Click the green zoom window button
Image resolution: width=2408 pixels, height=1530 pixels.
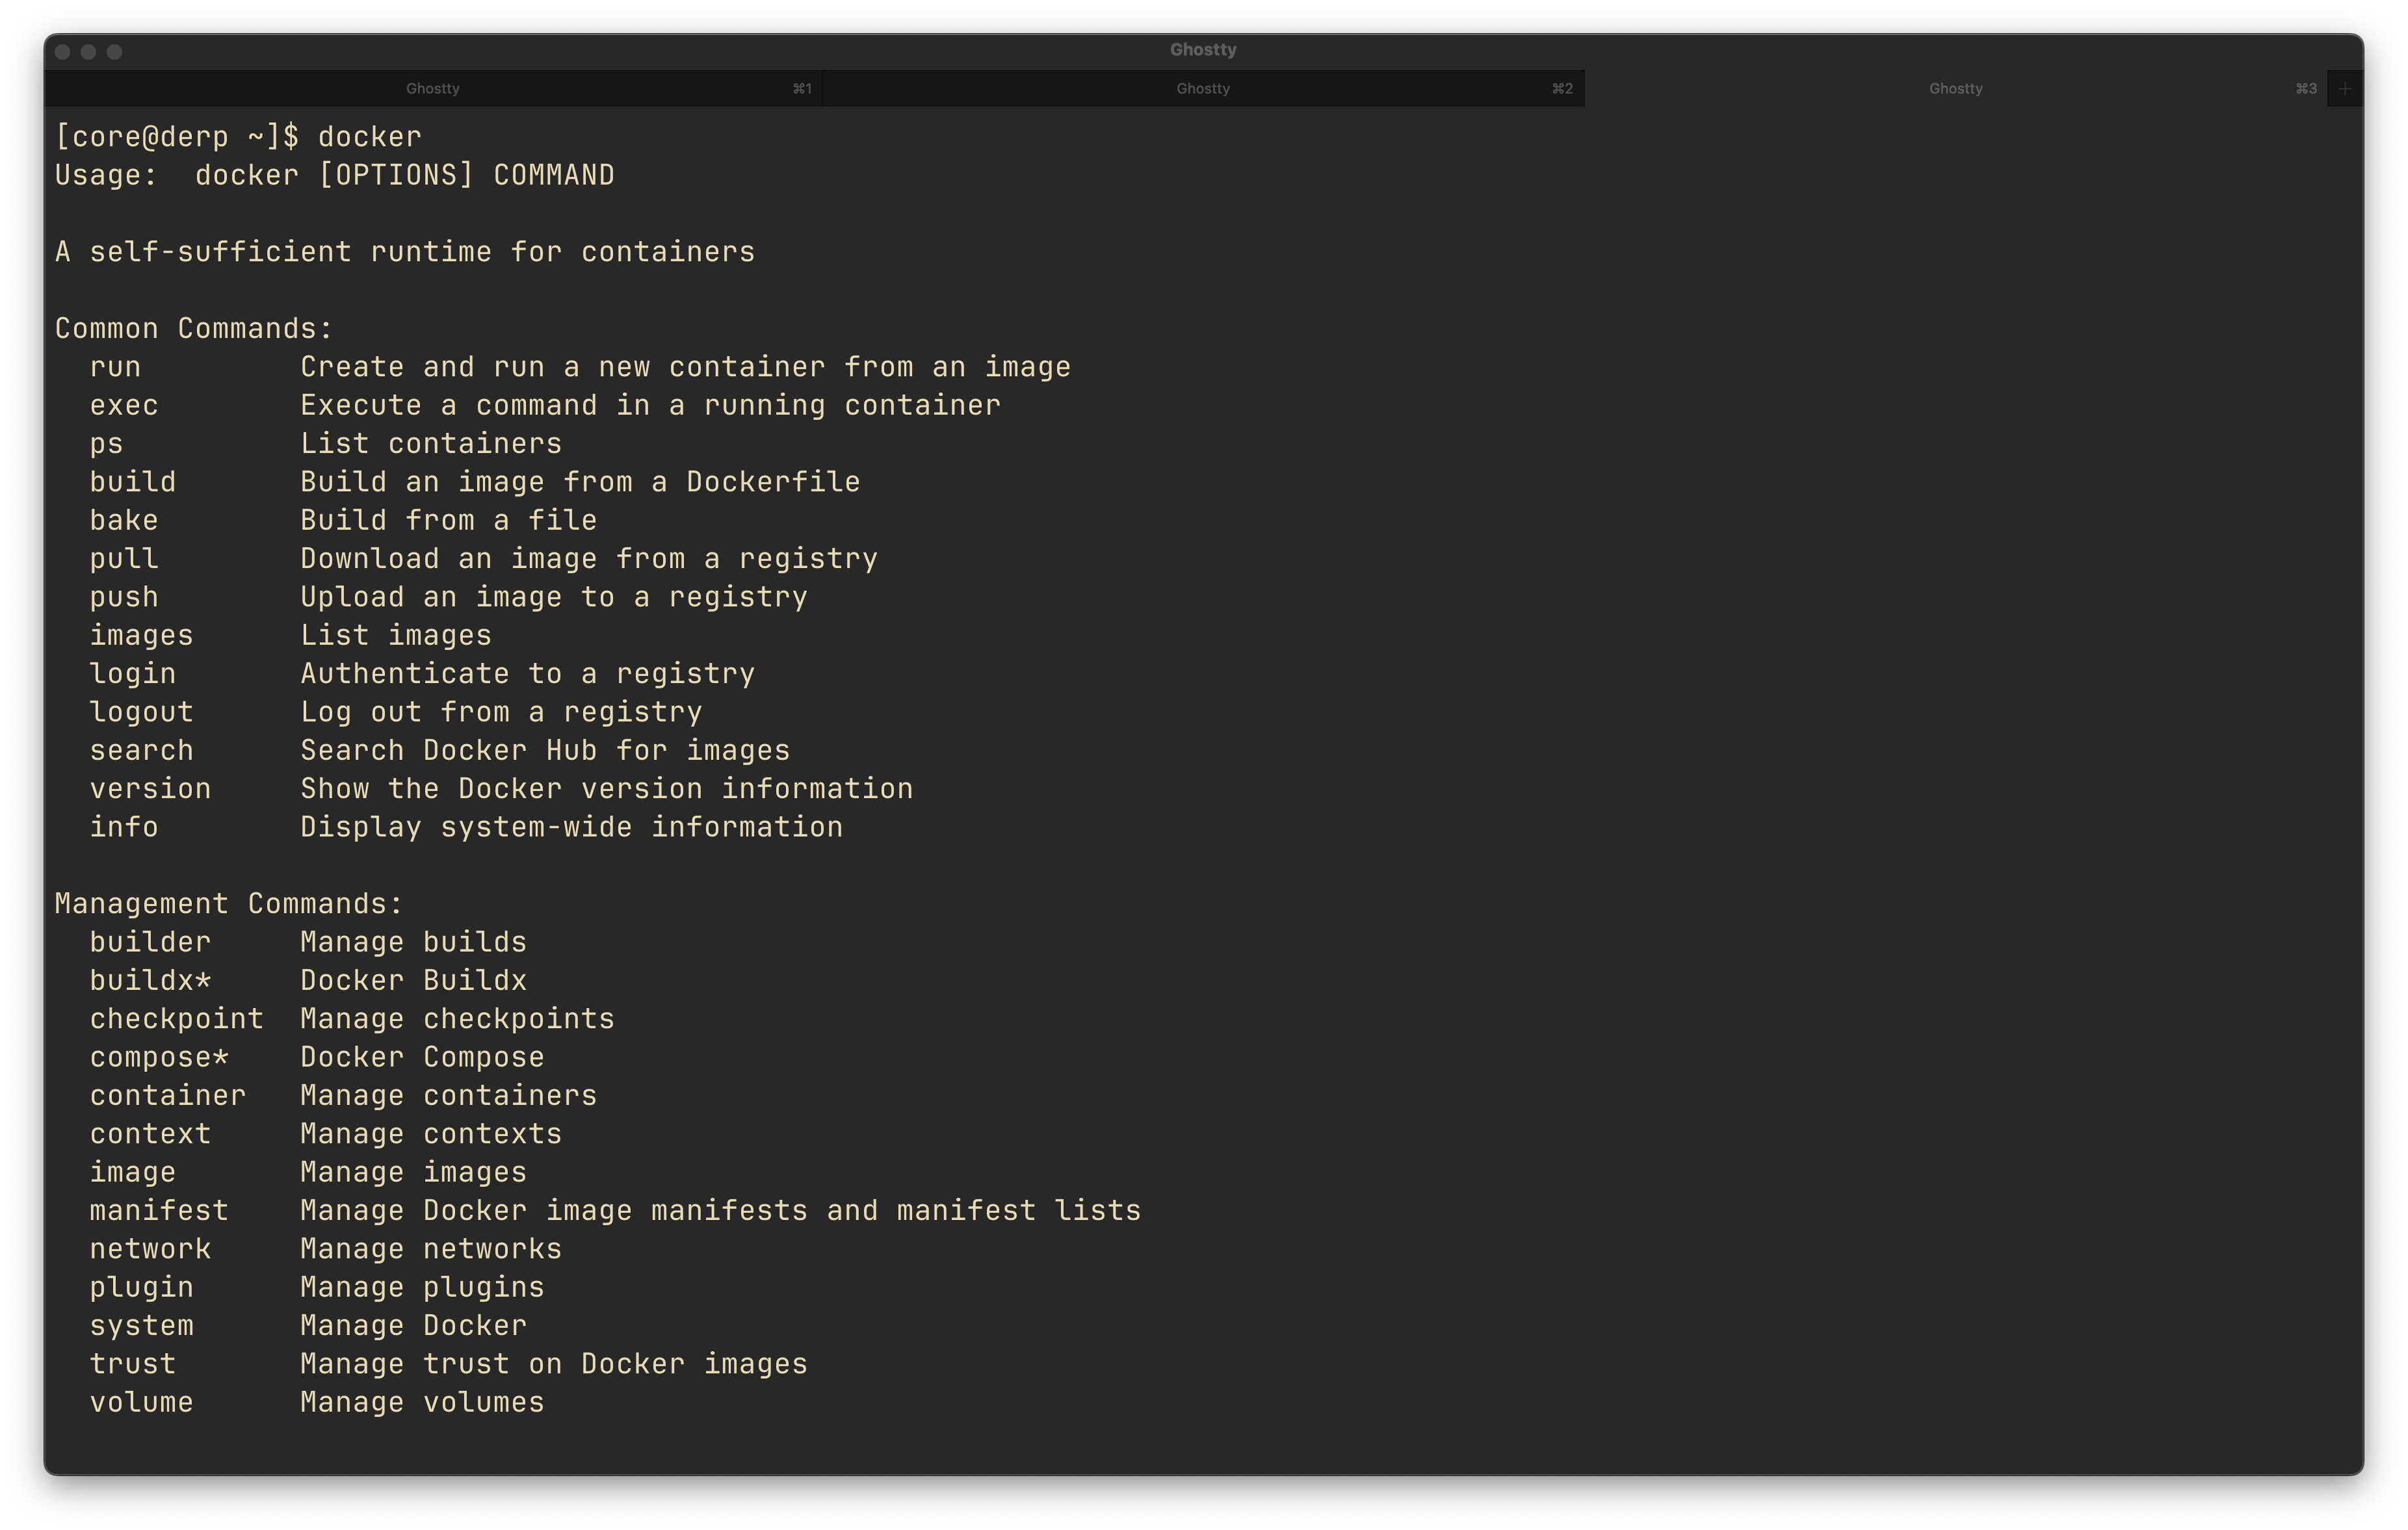pyautogui.click(x=115, y=52)
